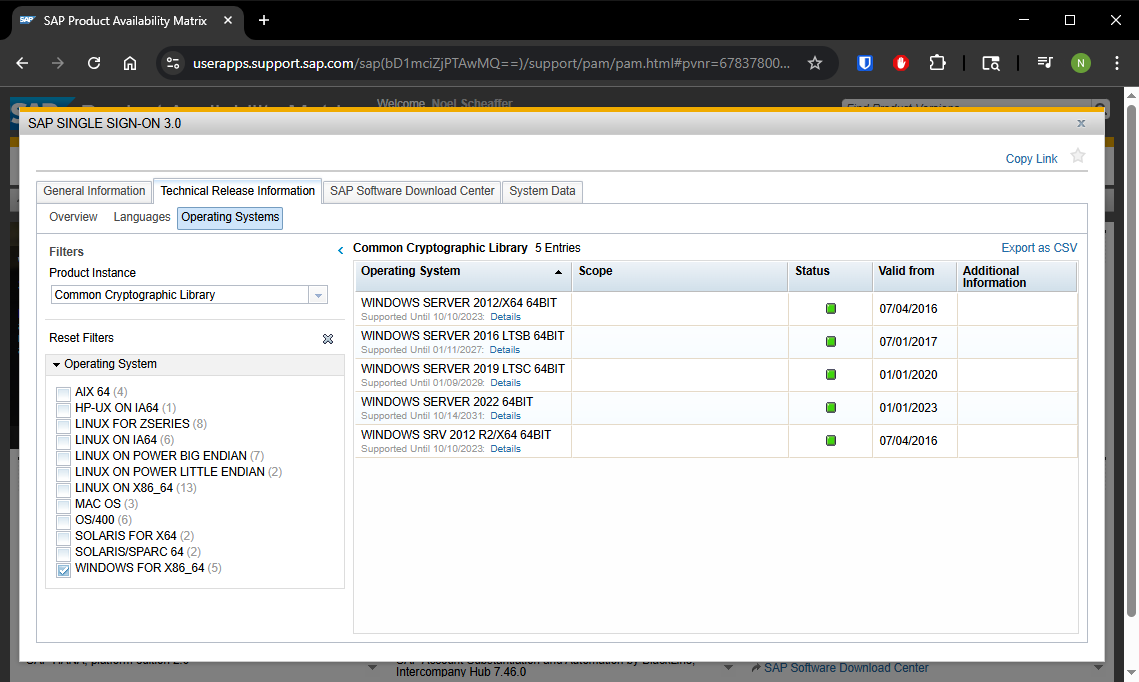Open the Product Instance dropdown

[x=318, y=295]
